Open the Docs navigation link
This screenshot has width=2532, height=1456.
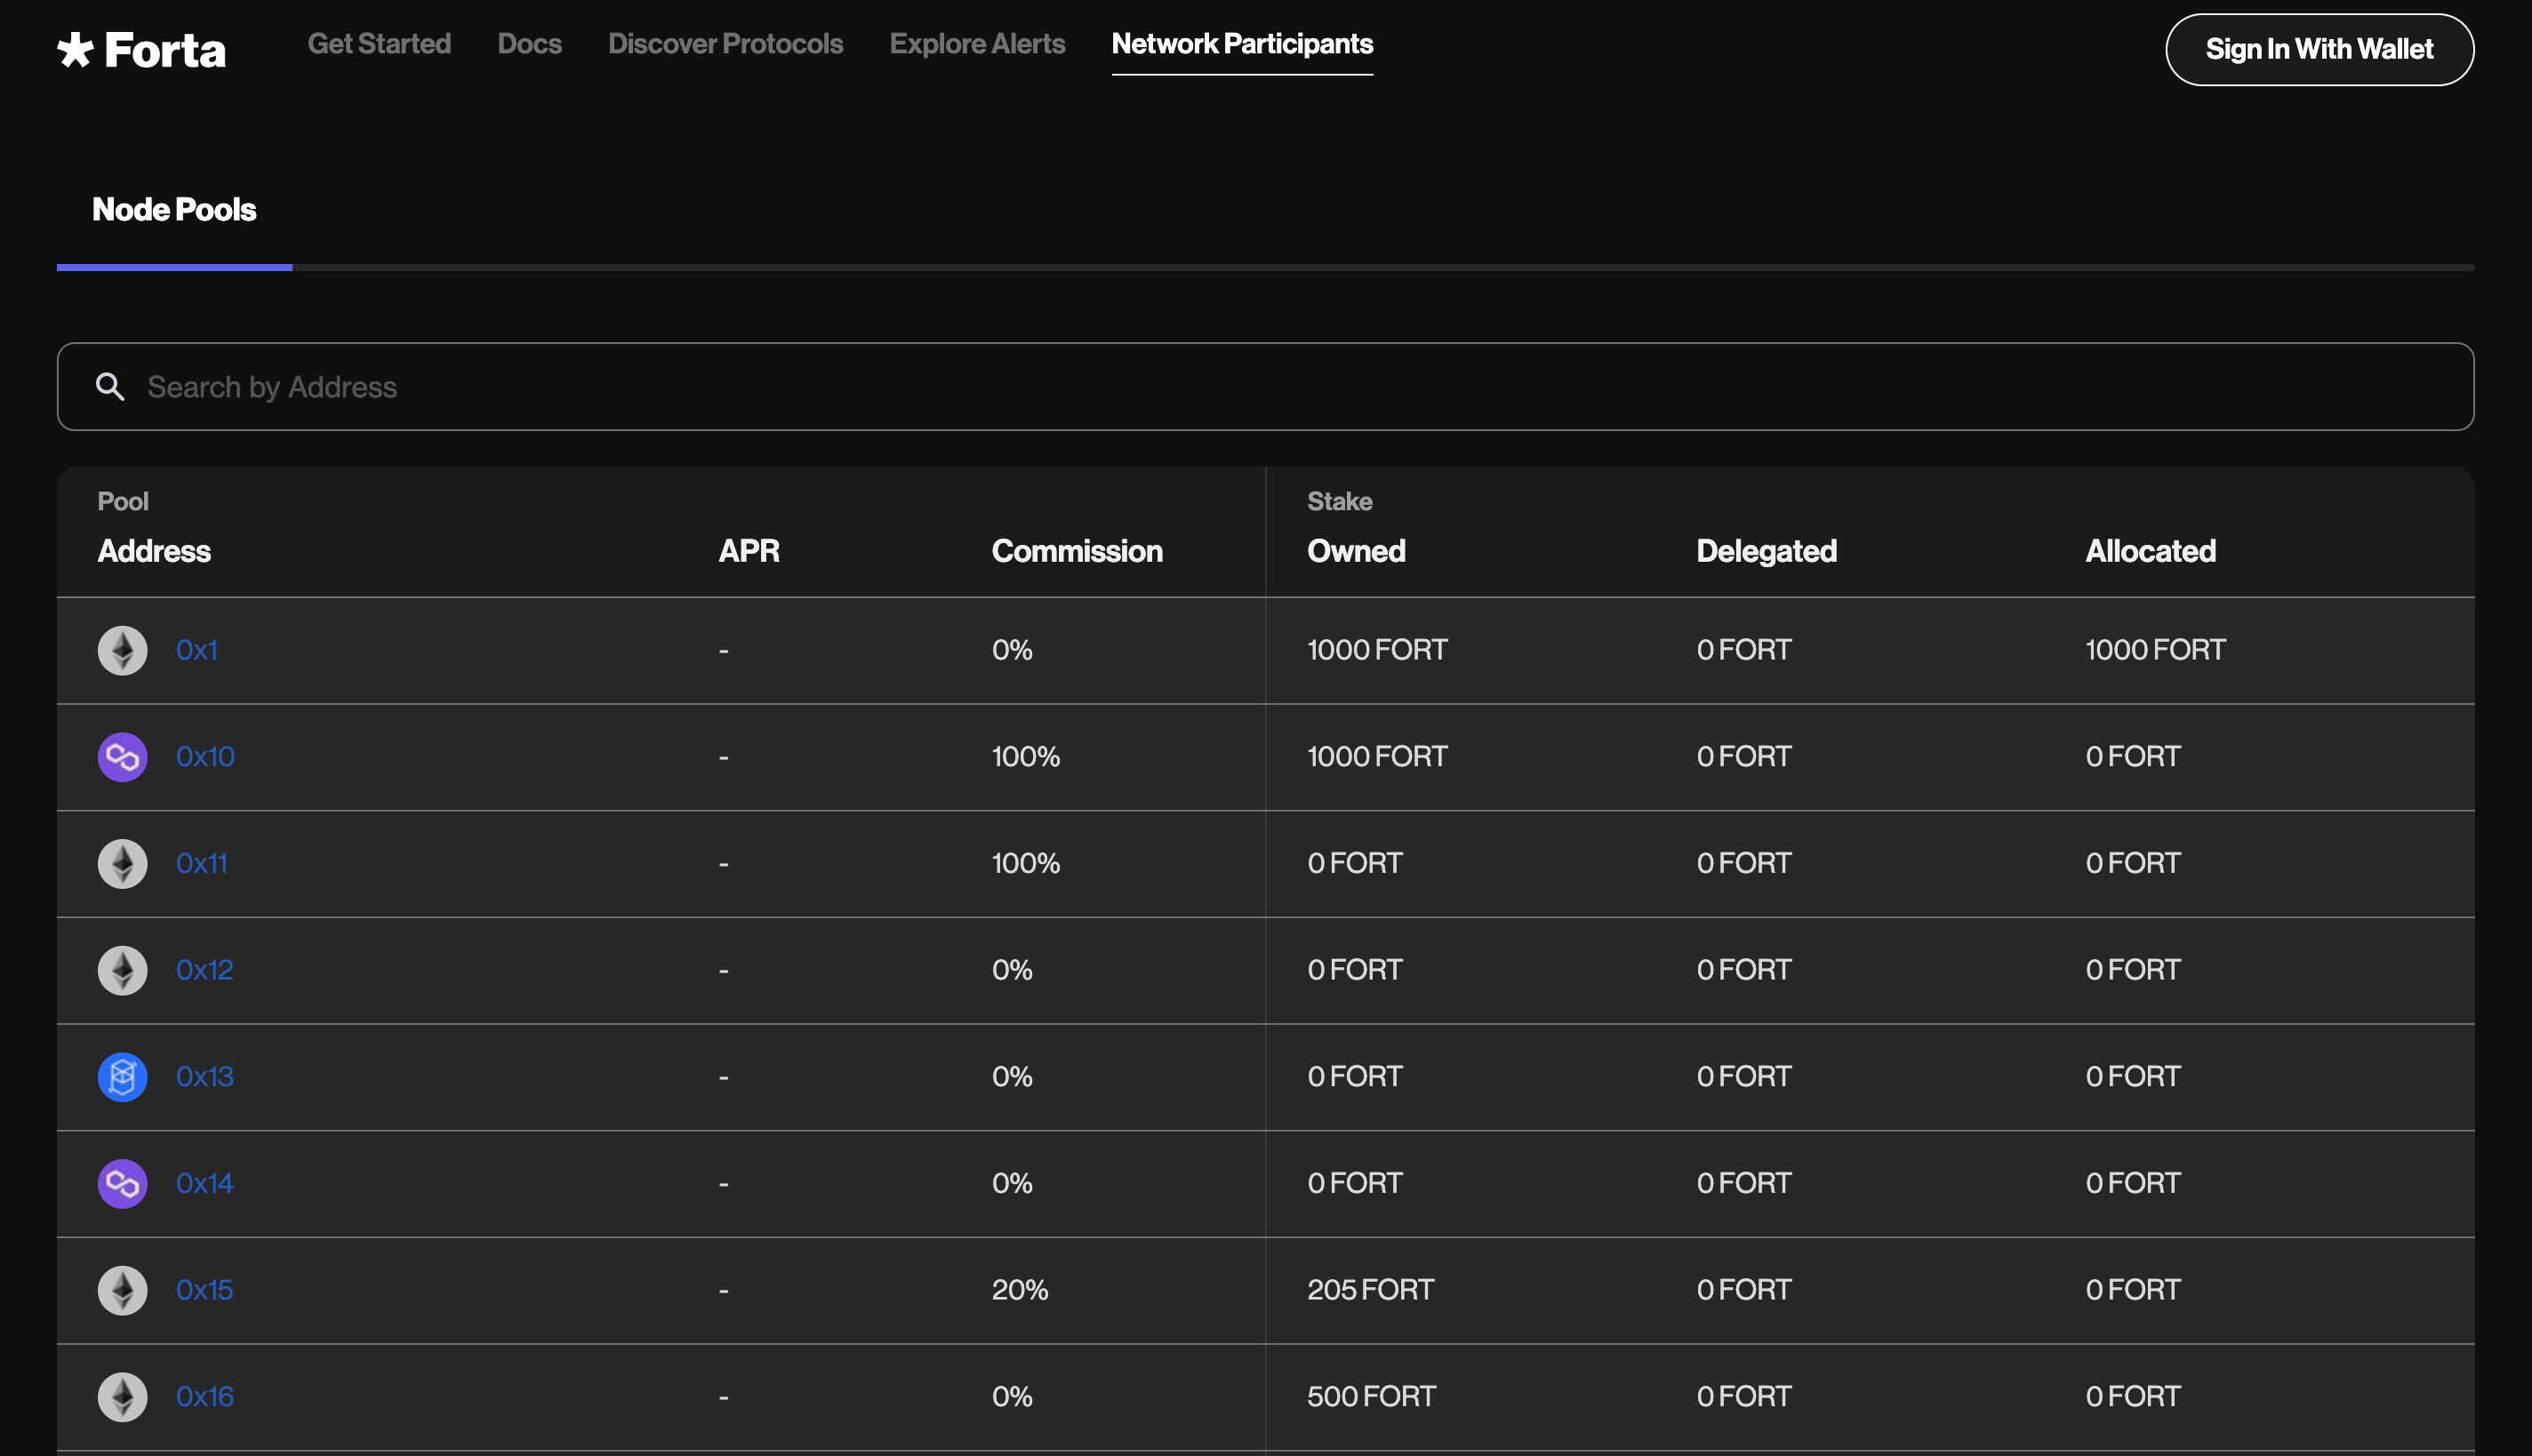530,44
